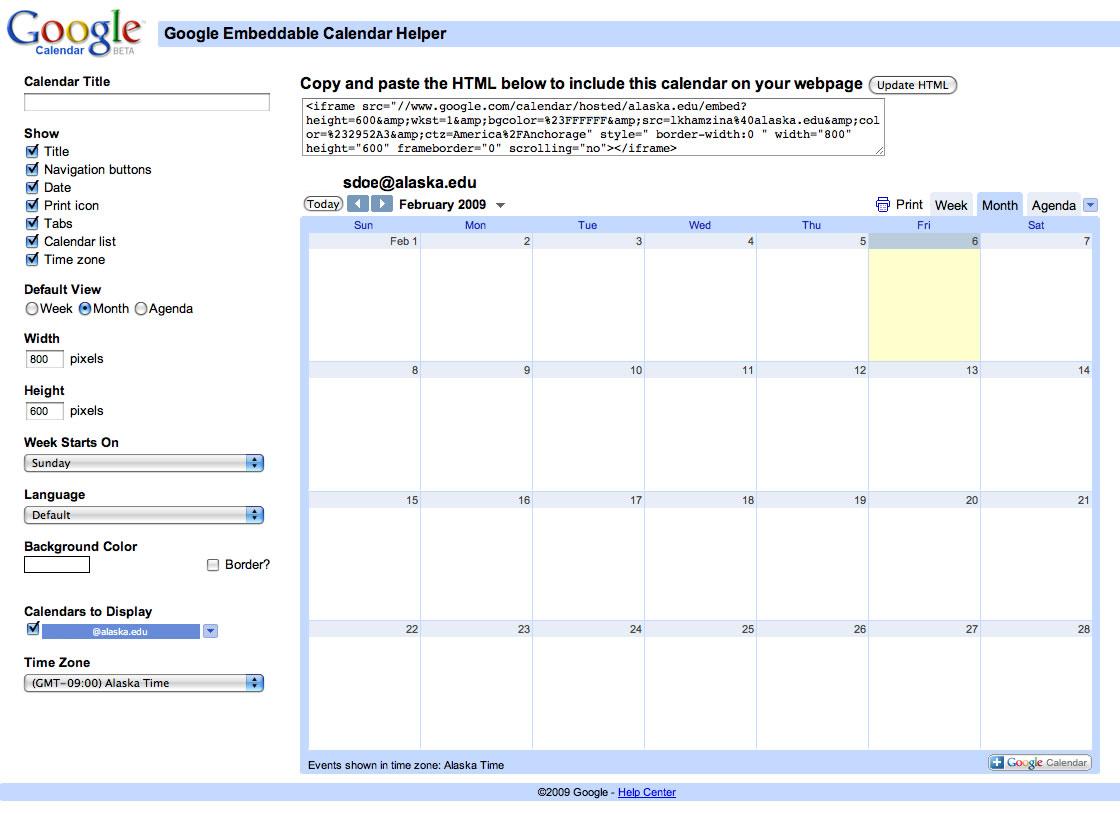Open the Time Zone dropdown

144,683
